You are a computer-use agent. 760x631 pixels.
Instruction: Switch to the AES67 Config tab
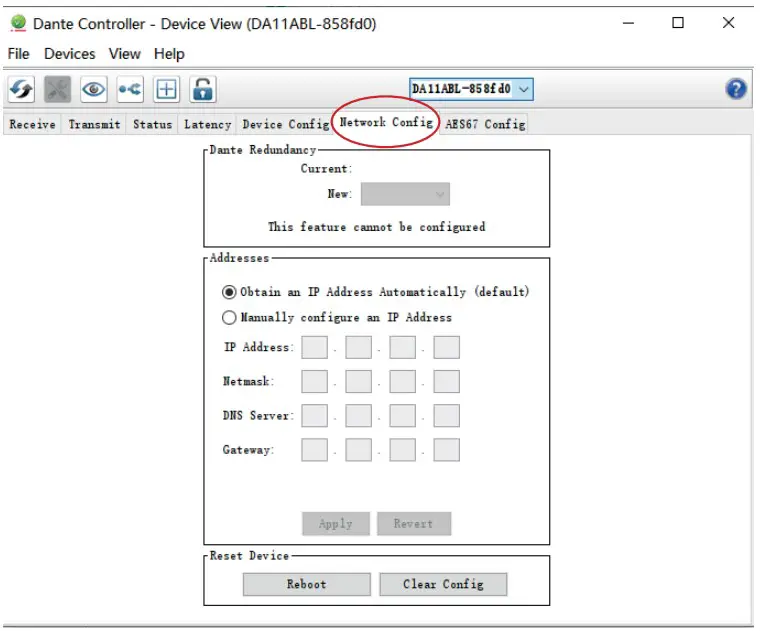click(485, 125)
